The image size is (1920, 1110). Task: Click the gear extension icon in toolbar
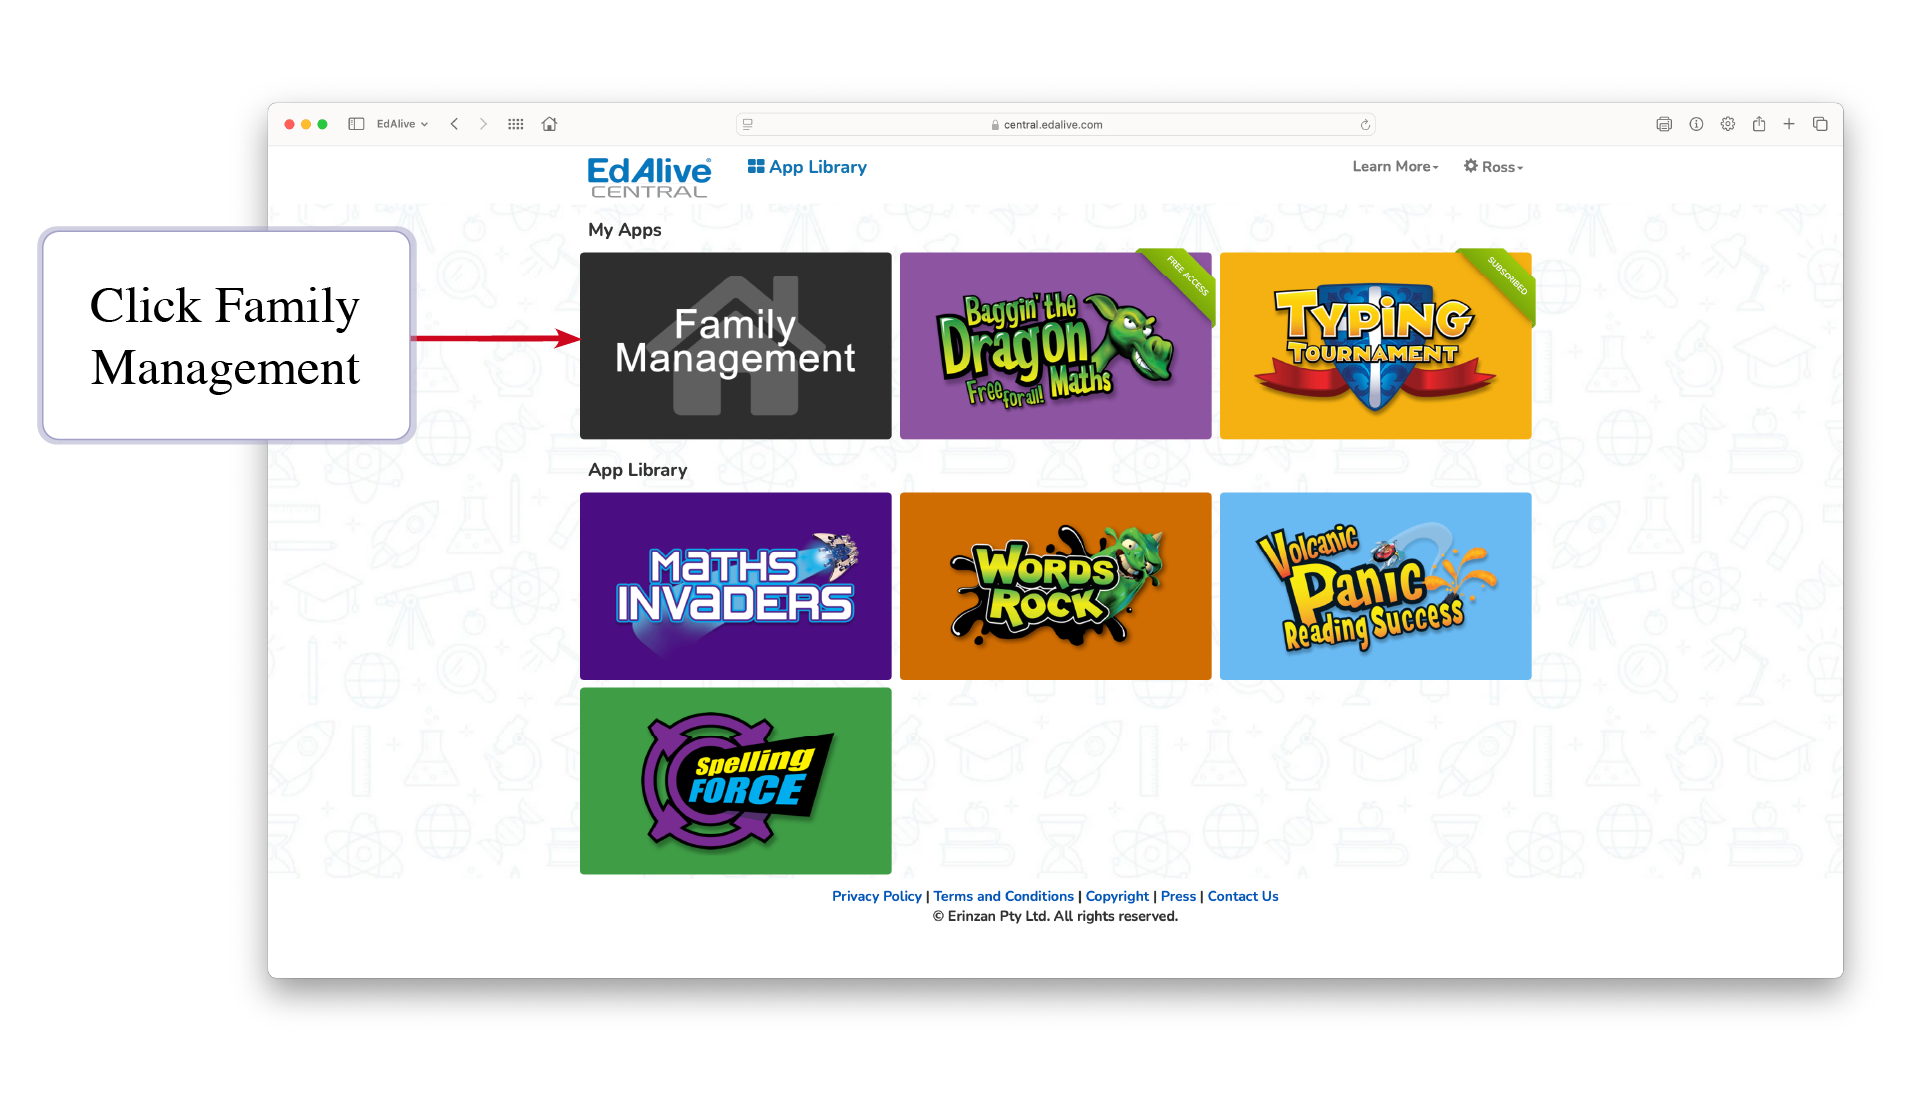pyautogui.click(x=1727, y=124)
